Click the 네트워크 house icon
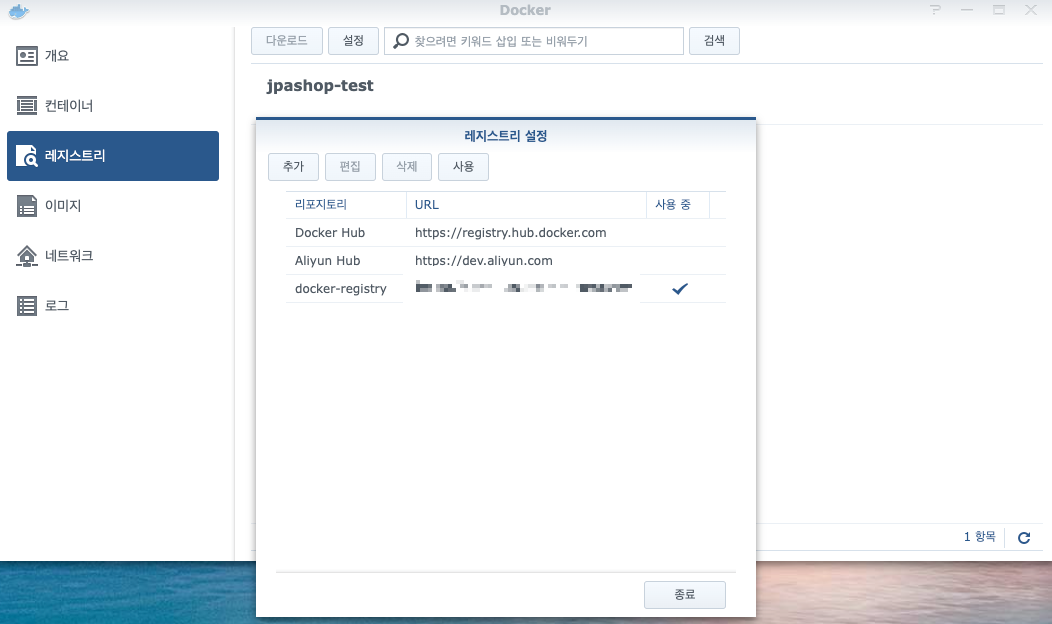Viewport: 1052px width, 624px height. point(27,256)
